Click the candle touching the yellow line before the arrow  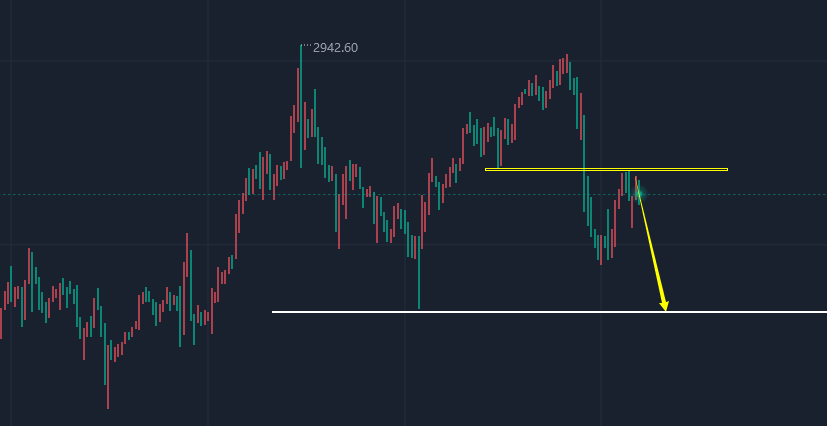[627, 180]
